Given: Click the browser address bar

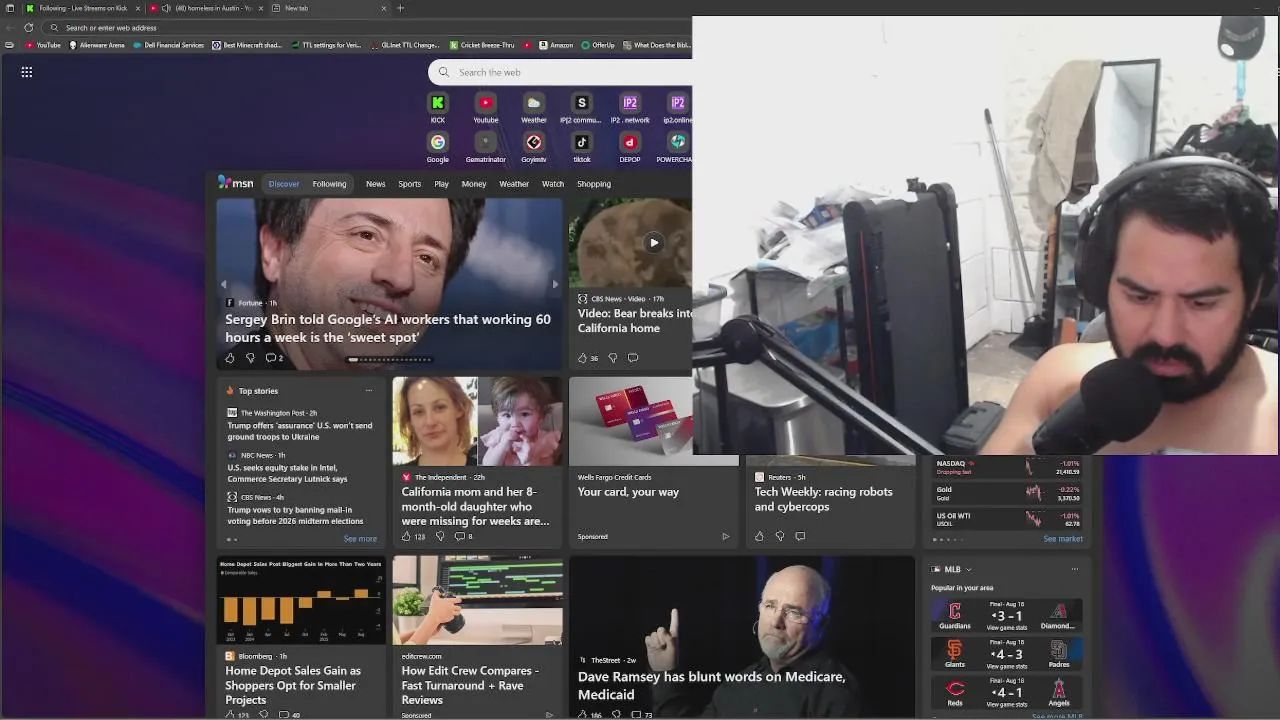Looking at the screenshot, I should coord(370,27).
